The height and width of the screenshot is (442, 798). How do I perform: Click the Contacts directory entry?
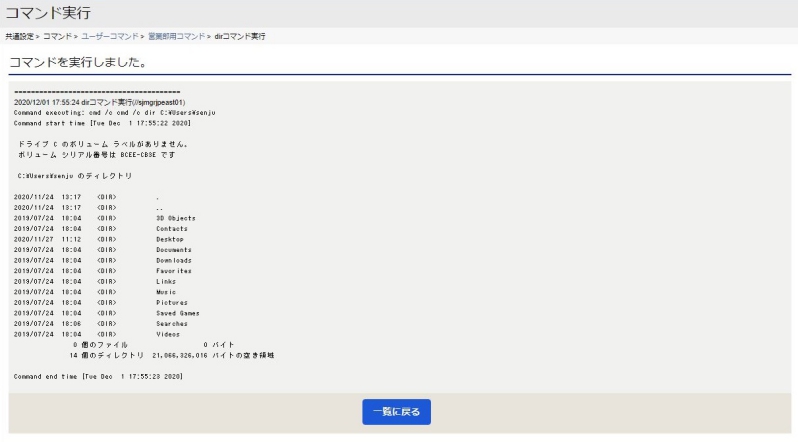(x=172, y=229)
